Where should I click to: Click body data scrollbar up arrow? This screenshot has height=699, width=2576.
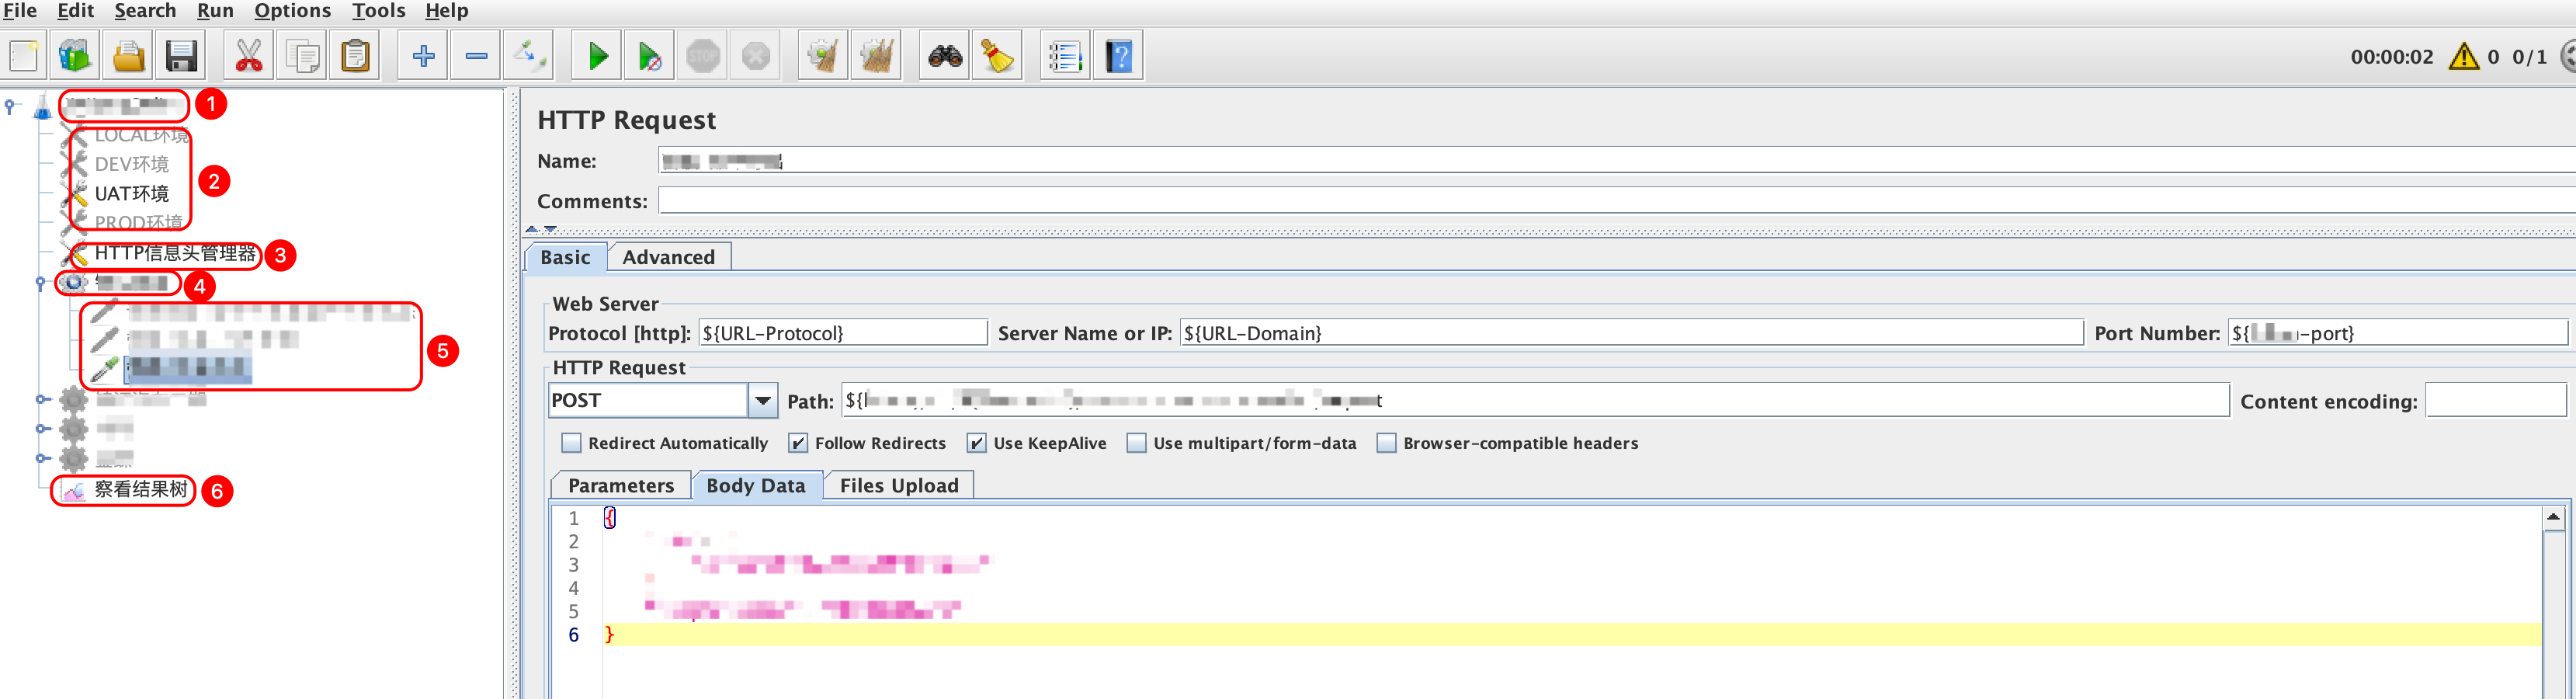coord(2553,518)
